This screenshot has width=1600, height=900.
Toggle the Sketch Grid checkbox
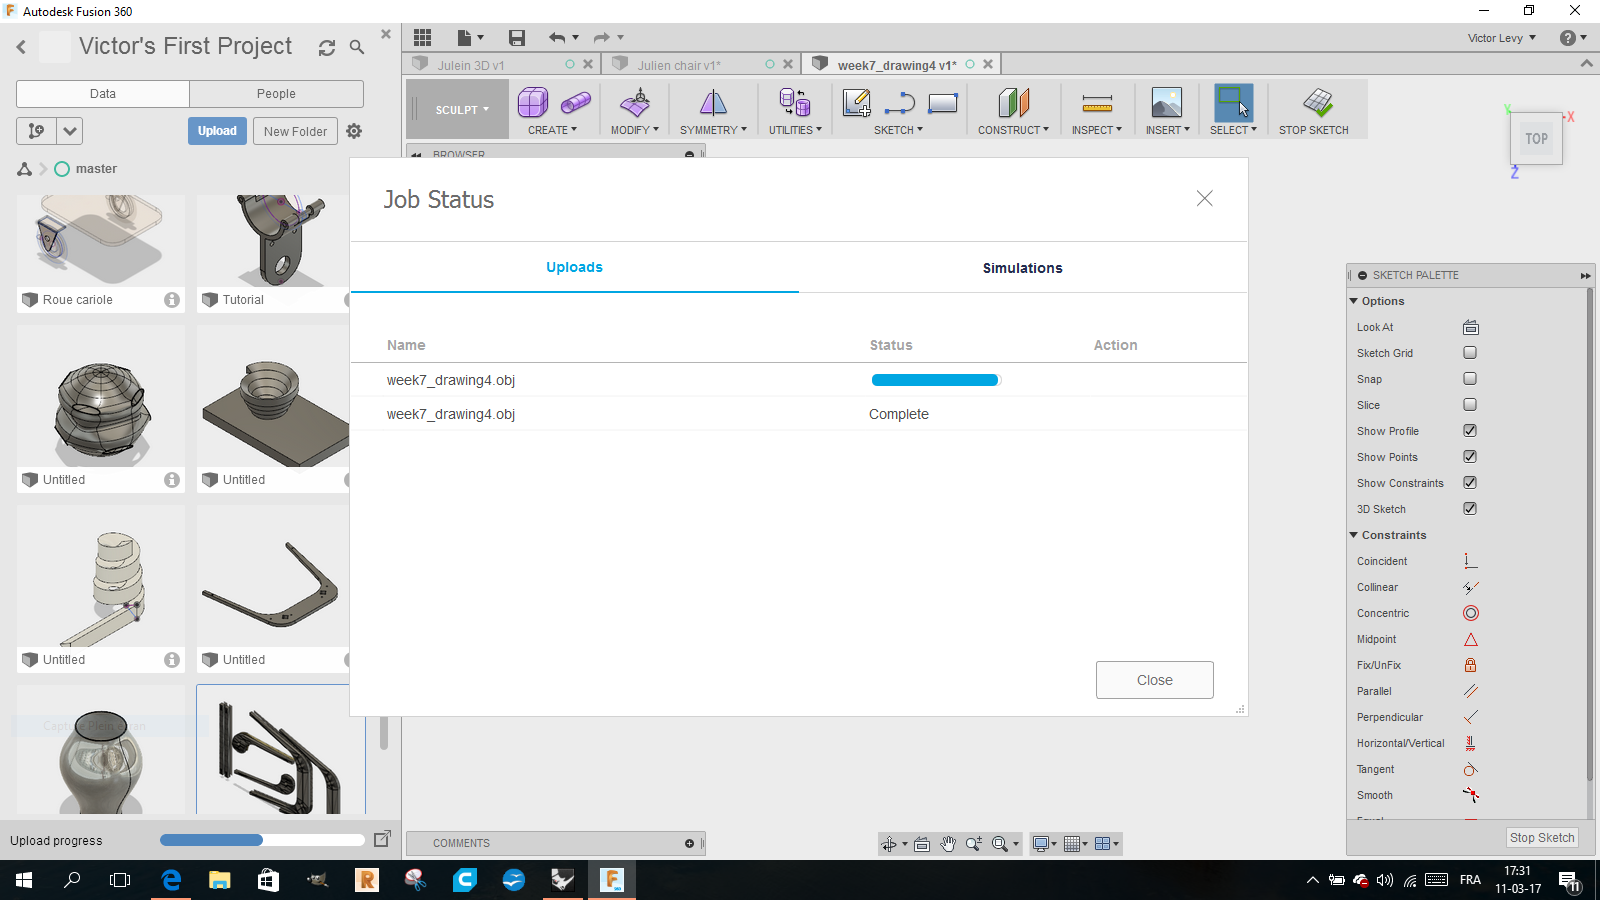coord(1470,353)
